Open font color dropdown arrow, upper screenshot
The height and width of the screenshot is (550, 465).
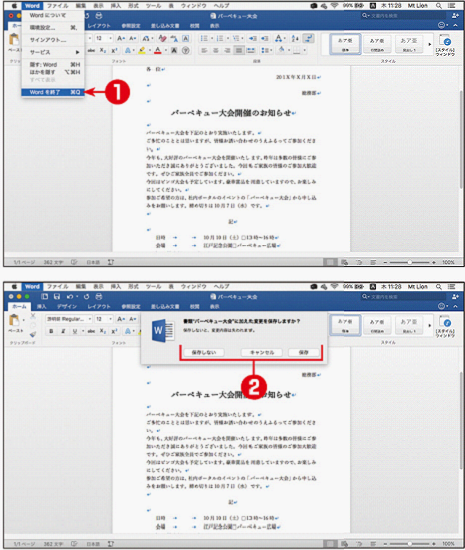click(166, 51)
